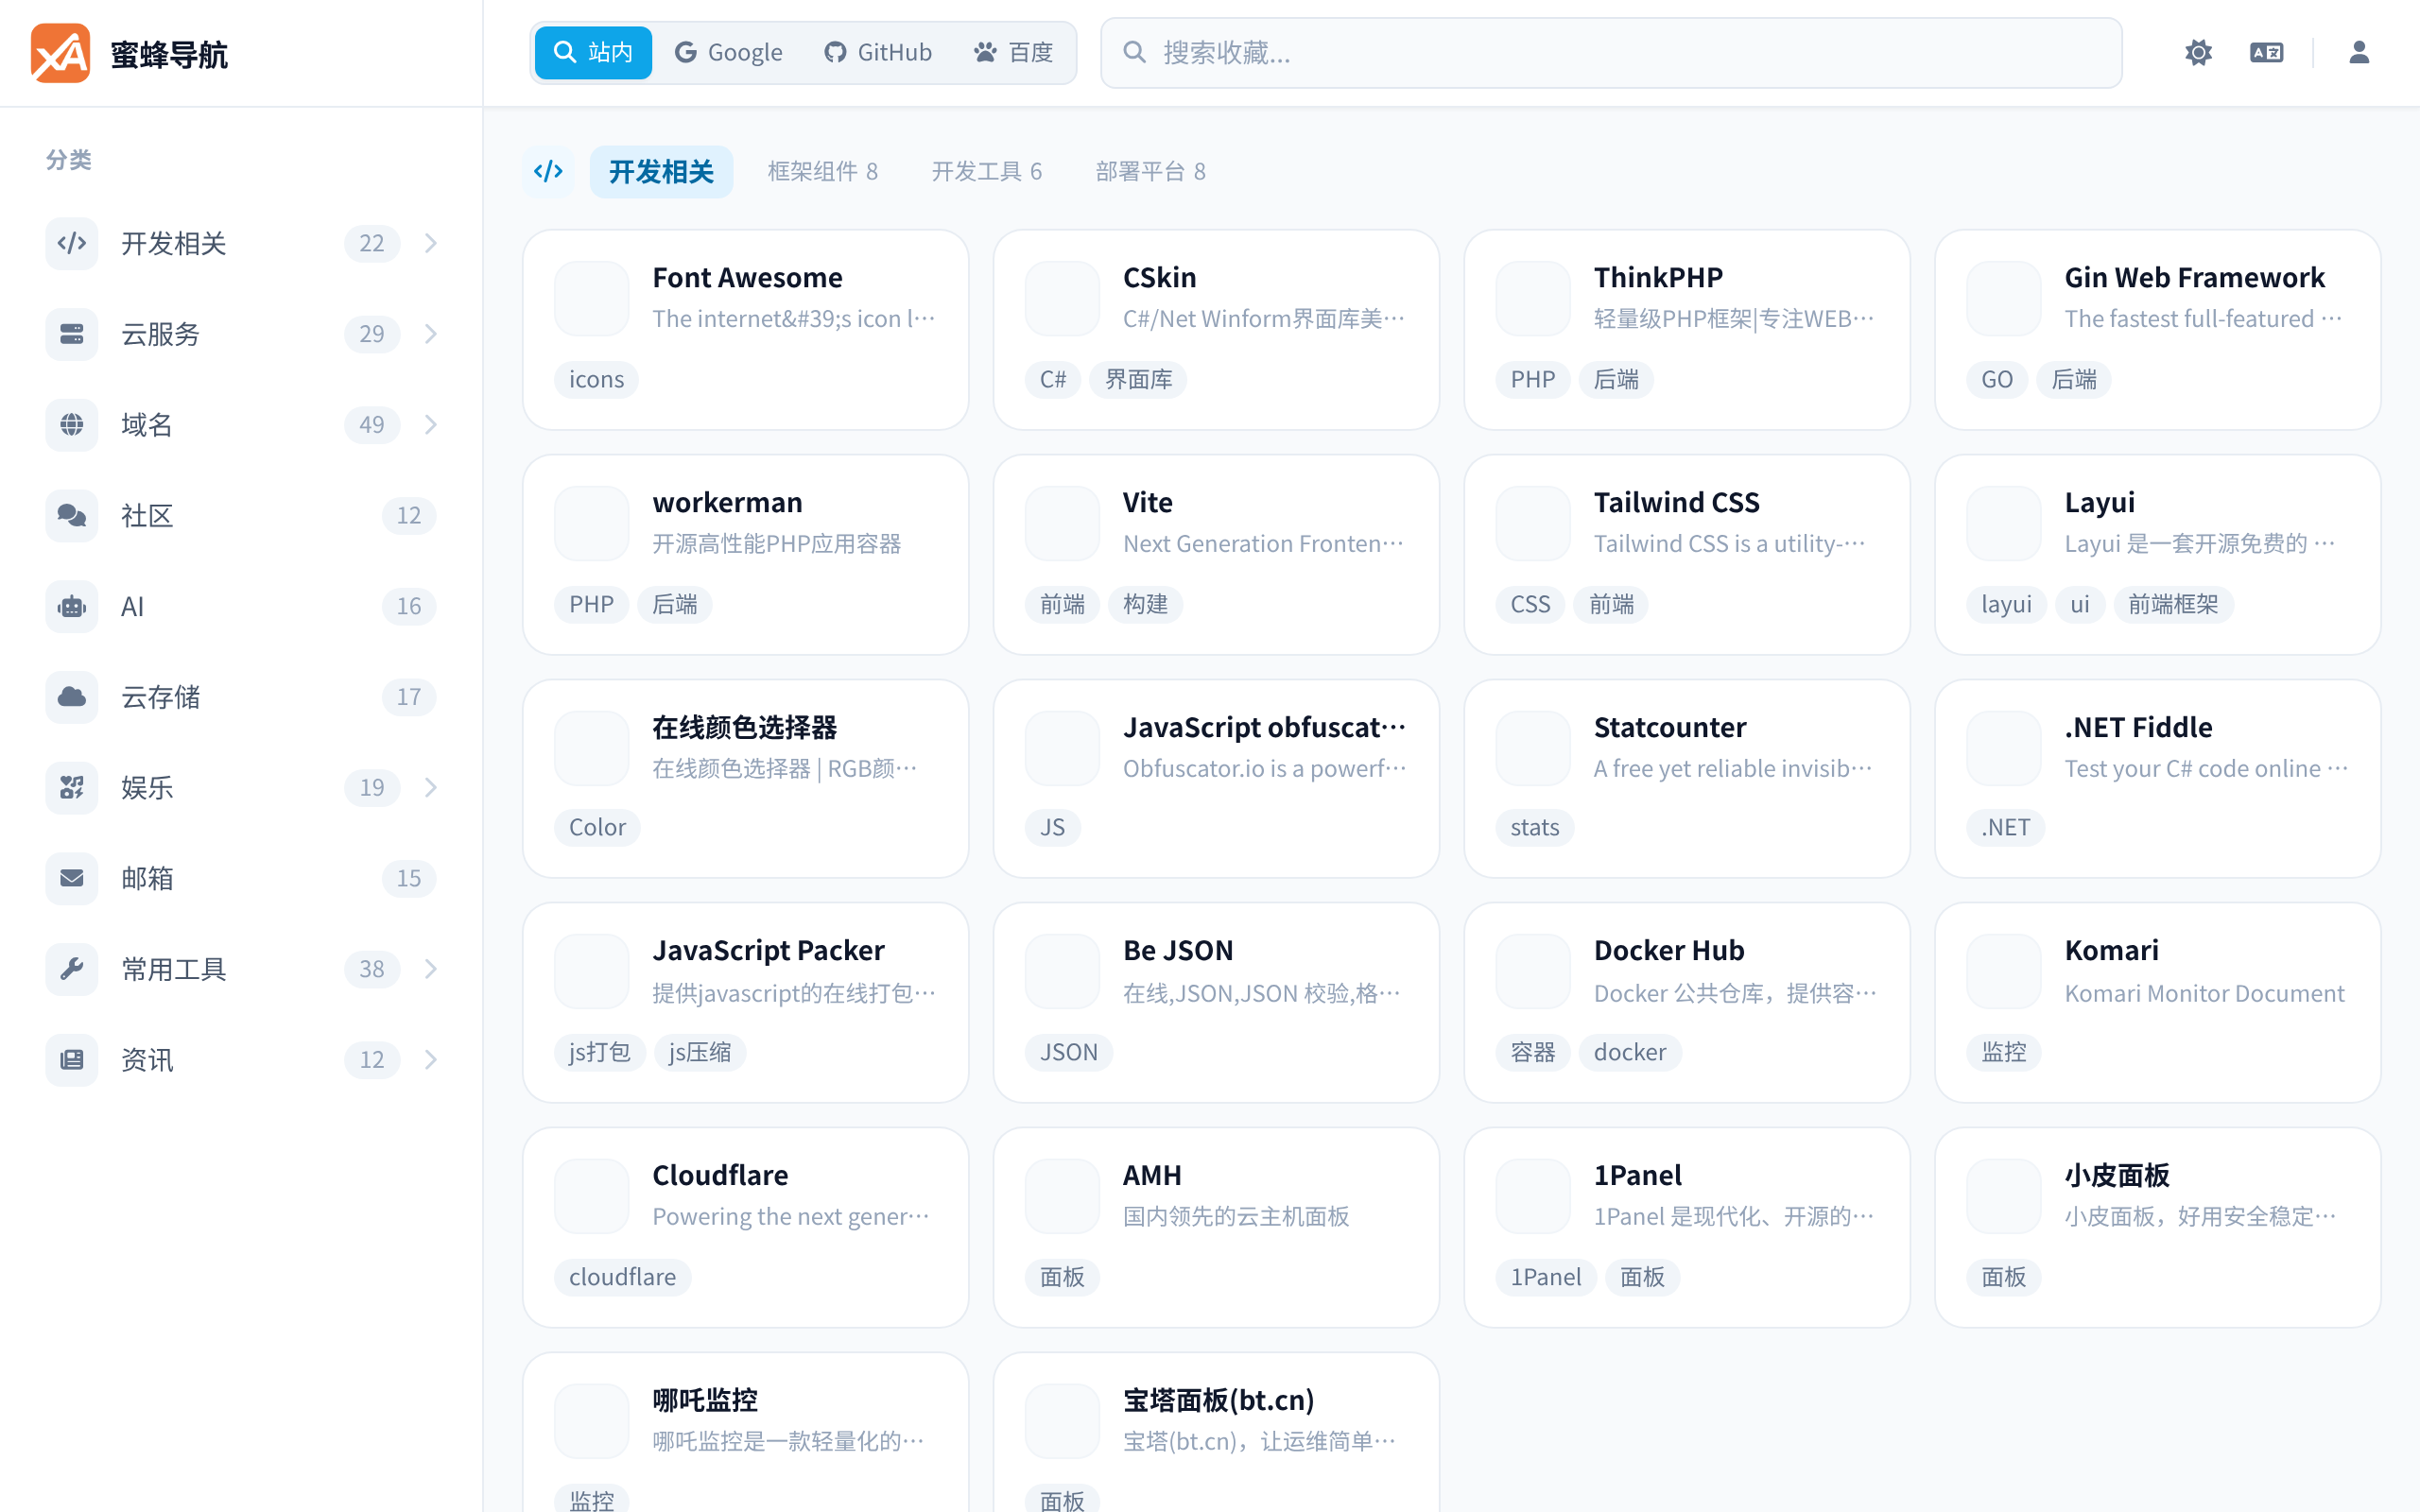2420x1512 pixels.
Task: Toggle the light/dark theme sun icon
Action: [x=2198, y=52]
